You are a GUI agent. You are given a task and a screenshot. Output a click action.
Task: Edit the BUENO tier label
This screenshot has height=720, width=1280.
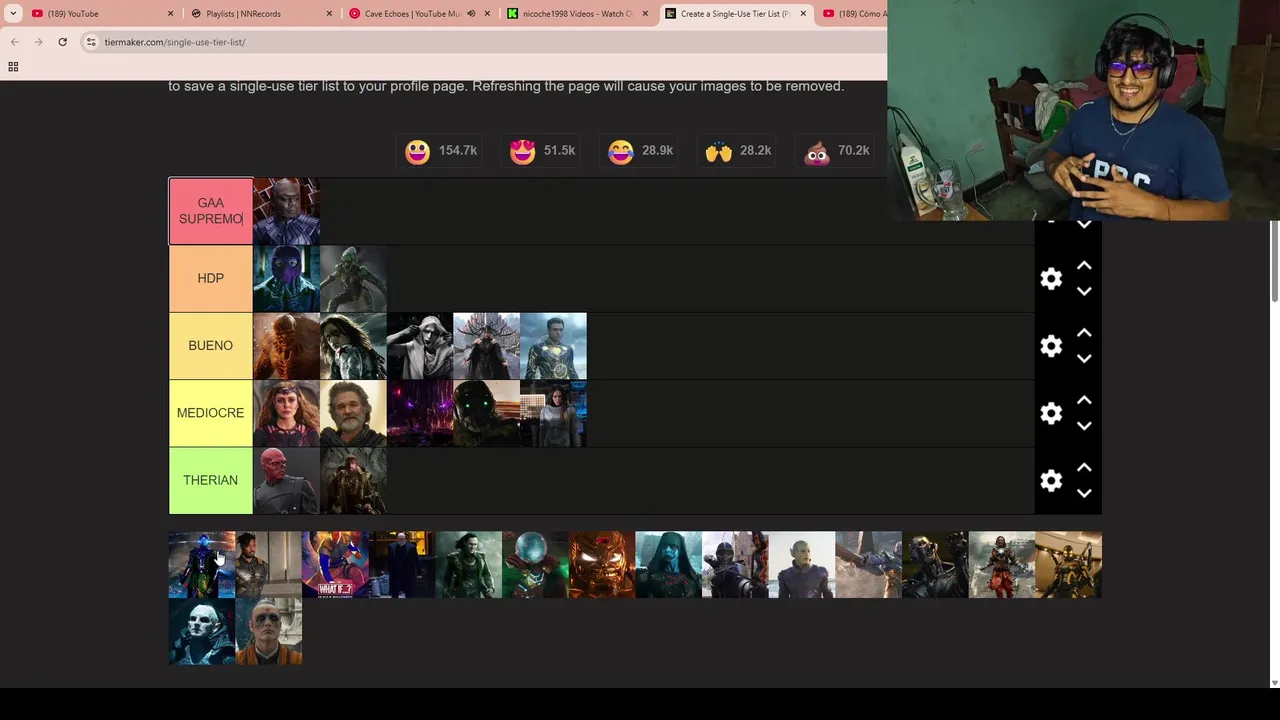211,346
